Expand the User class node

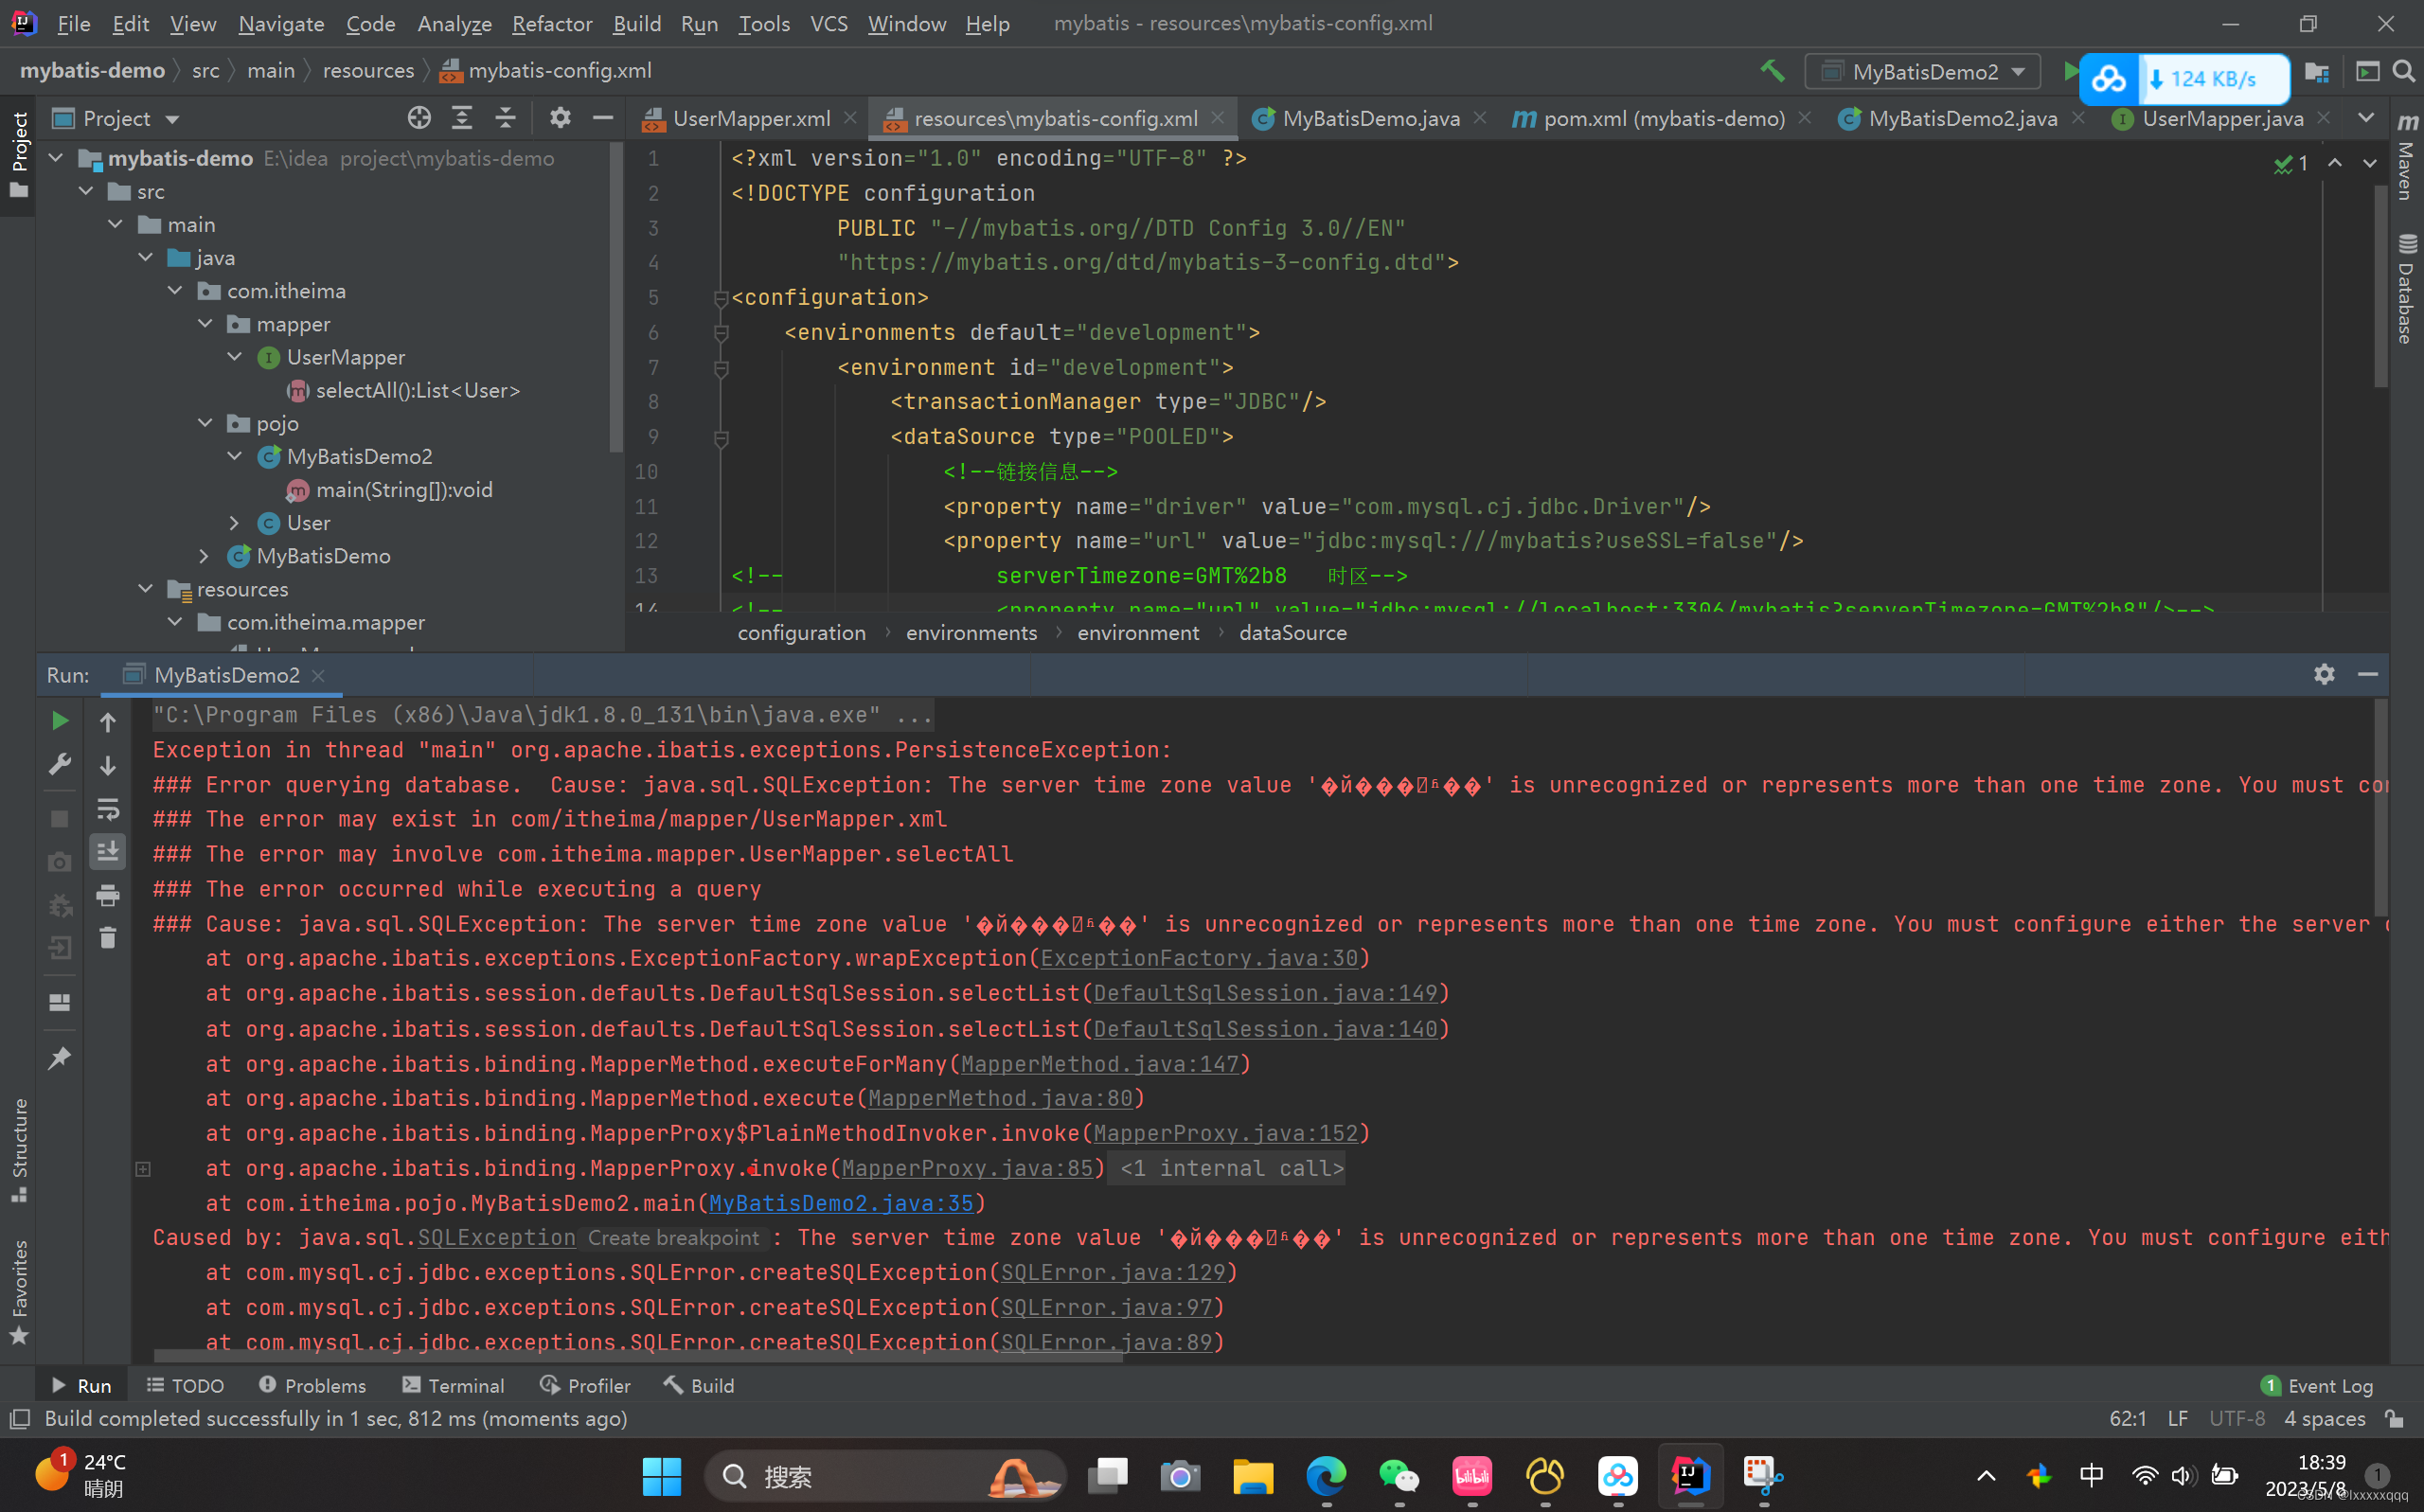pos(235,523)
